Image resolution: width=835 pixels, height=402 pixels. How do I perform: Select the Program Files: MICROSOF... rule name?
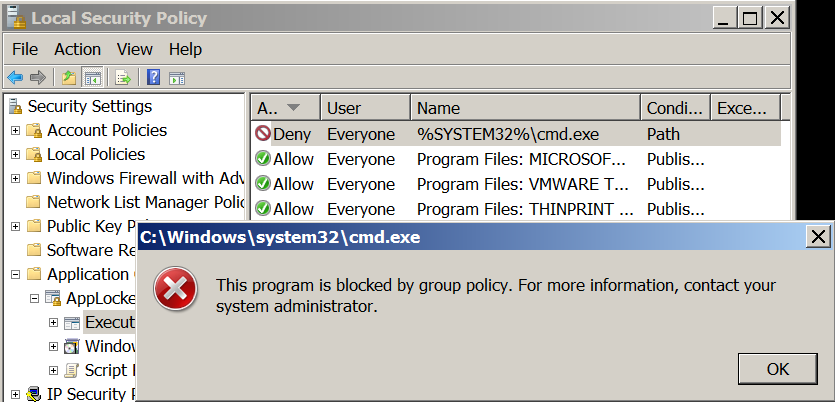pos(521,159)
